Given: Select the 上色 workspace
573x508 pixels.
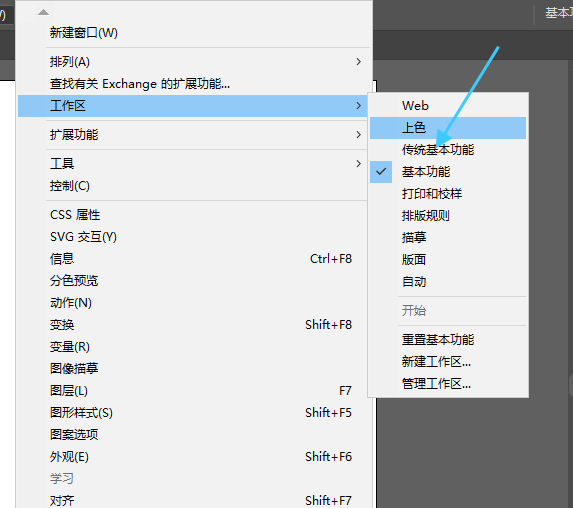Looking at the screenshot, I should click(x=448, y=128).
